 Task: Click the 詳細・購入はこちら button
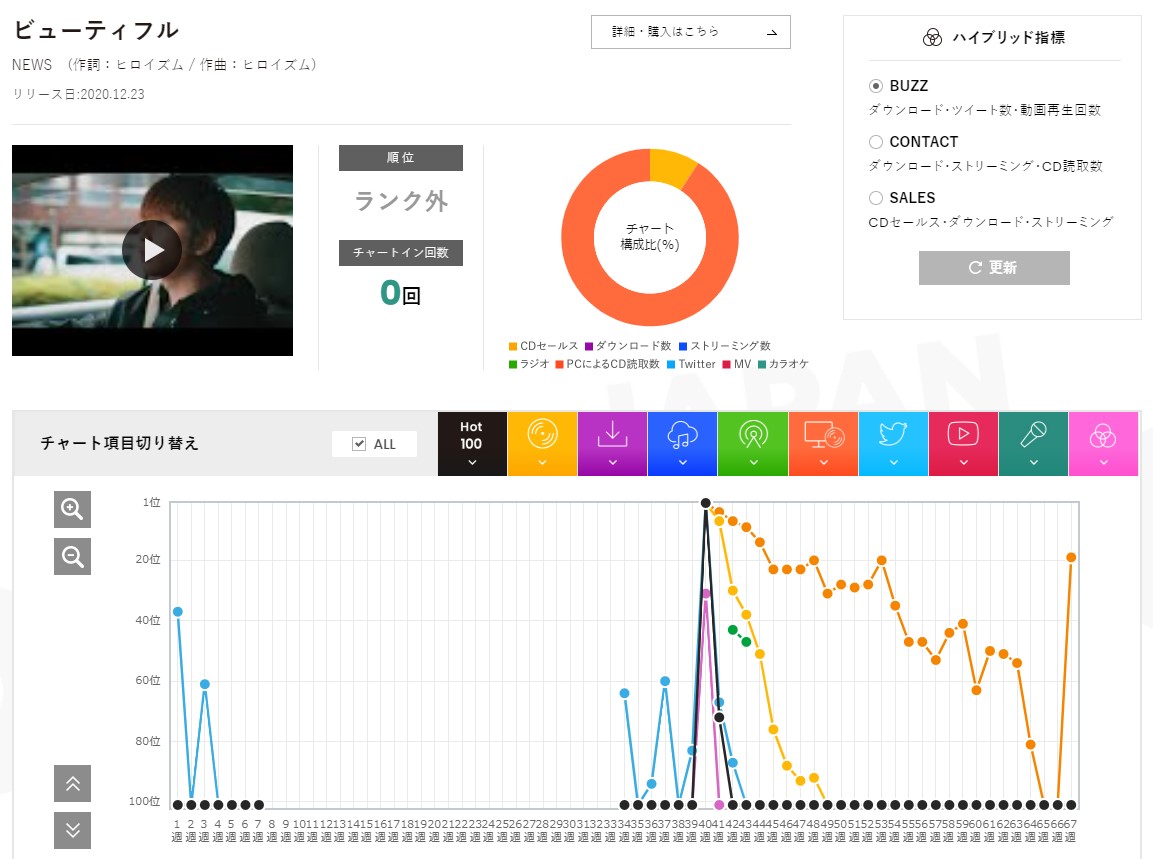pyautogui.click(x=690, y=32)
